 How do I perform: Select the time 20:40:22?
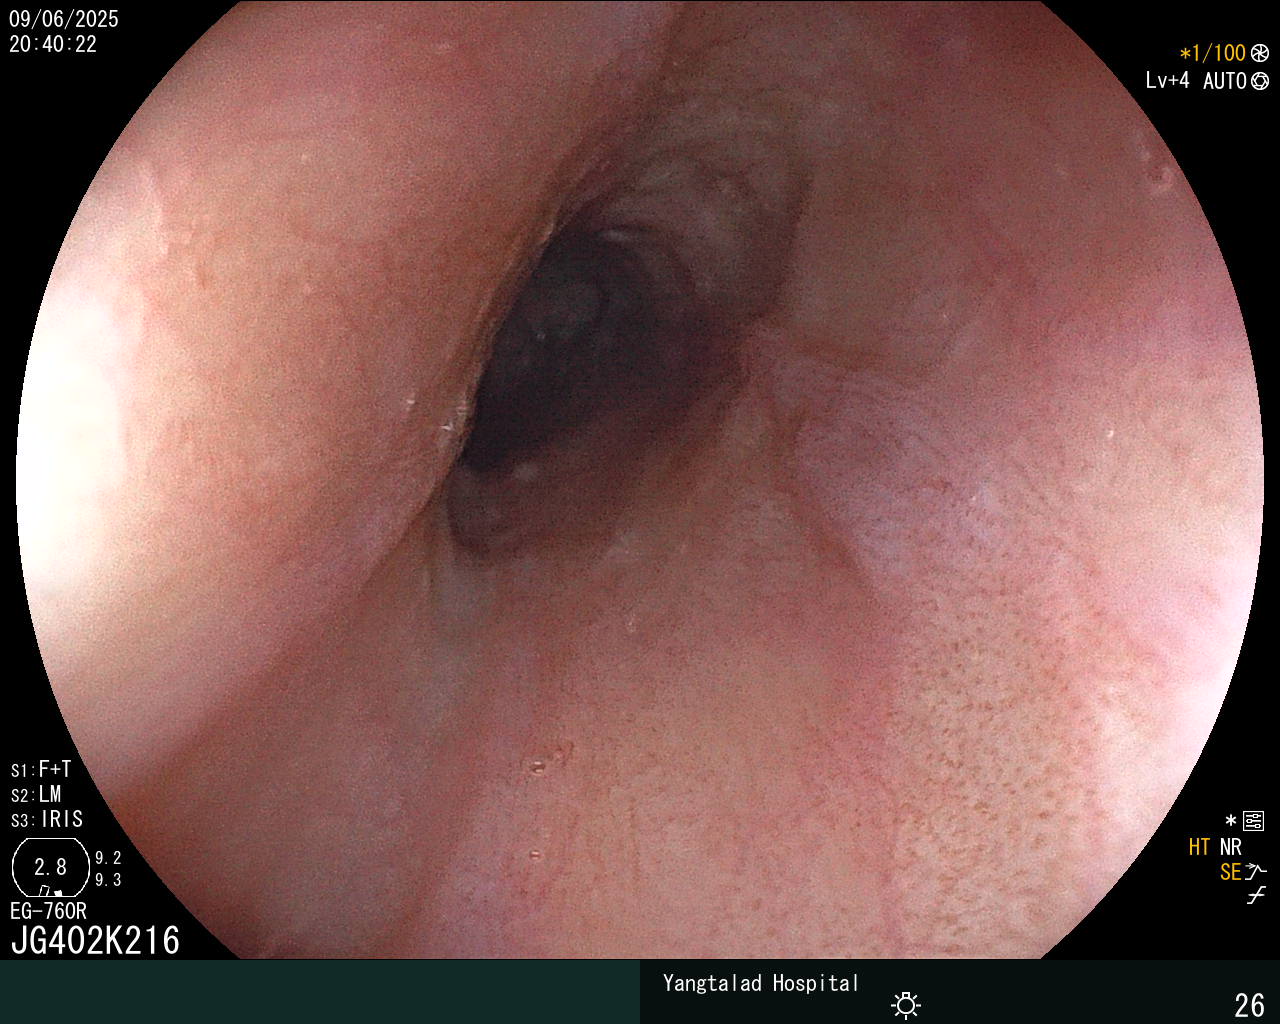(53, 44)
